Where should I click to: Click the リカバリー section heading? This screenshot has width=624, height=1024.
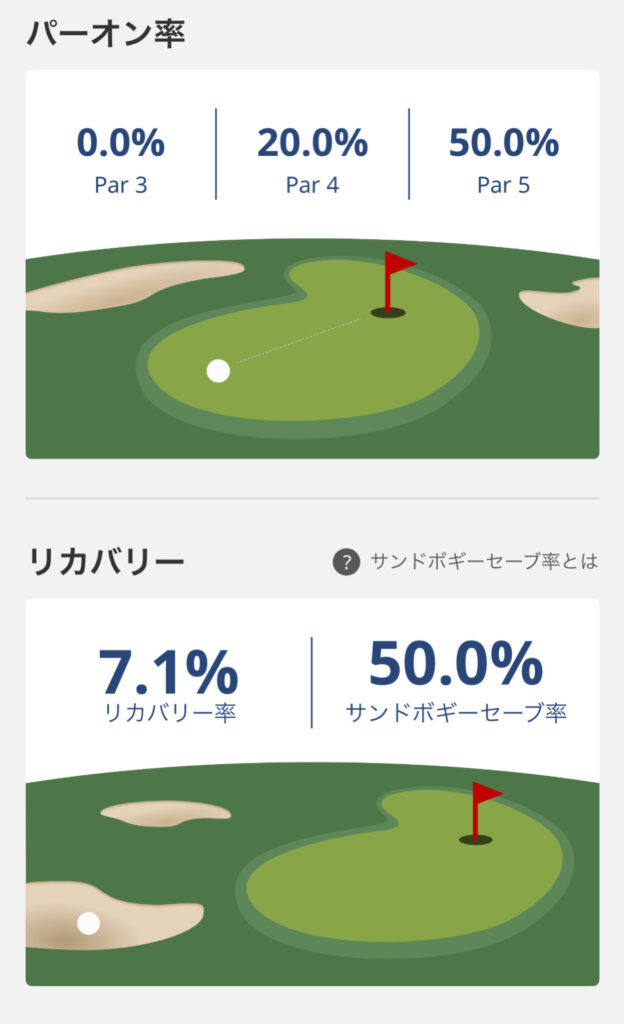106,562
